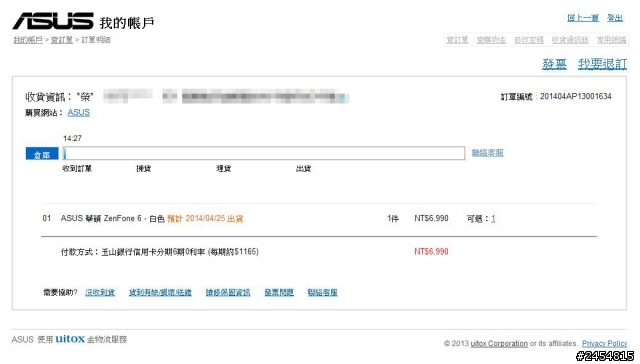Select 修改密碼 in the top menu

[x=529, y=40]
